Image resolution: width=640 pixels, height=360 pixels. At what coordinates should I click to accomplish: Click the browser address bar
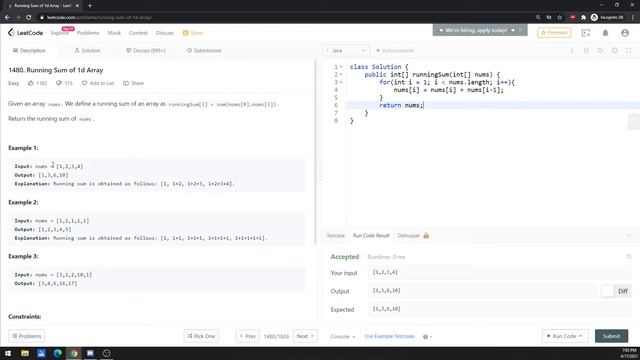click(286, 18)
